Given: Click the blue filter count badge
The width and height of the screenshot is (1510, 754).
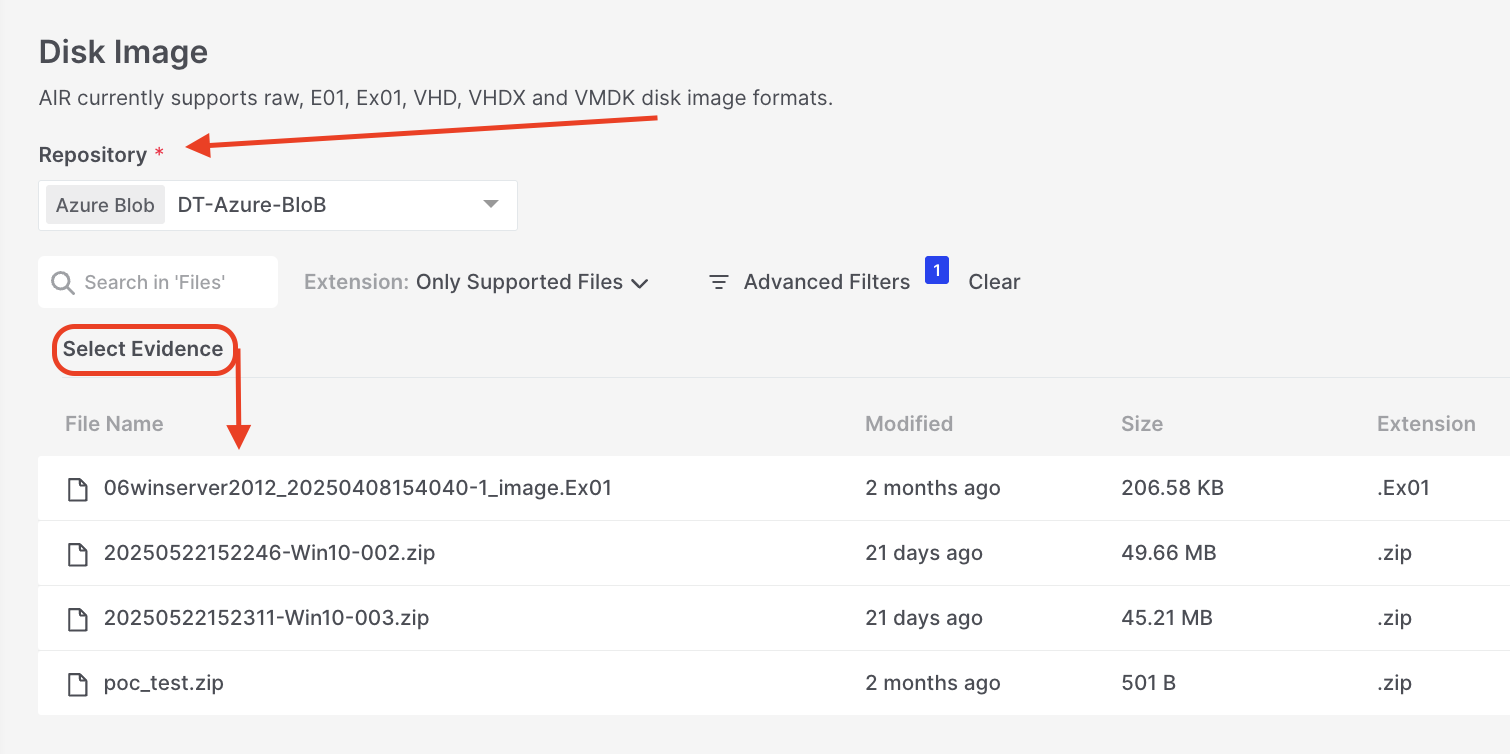Looking at the screenshot, I should coord(937,270).
